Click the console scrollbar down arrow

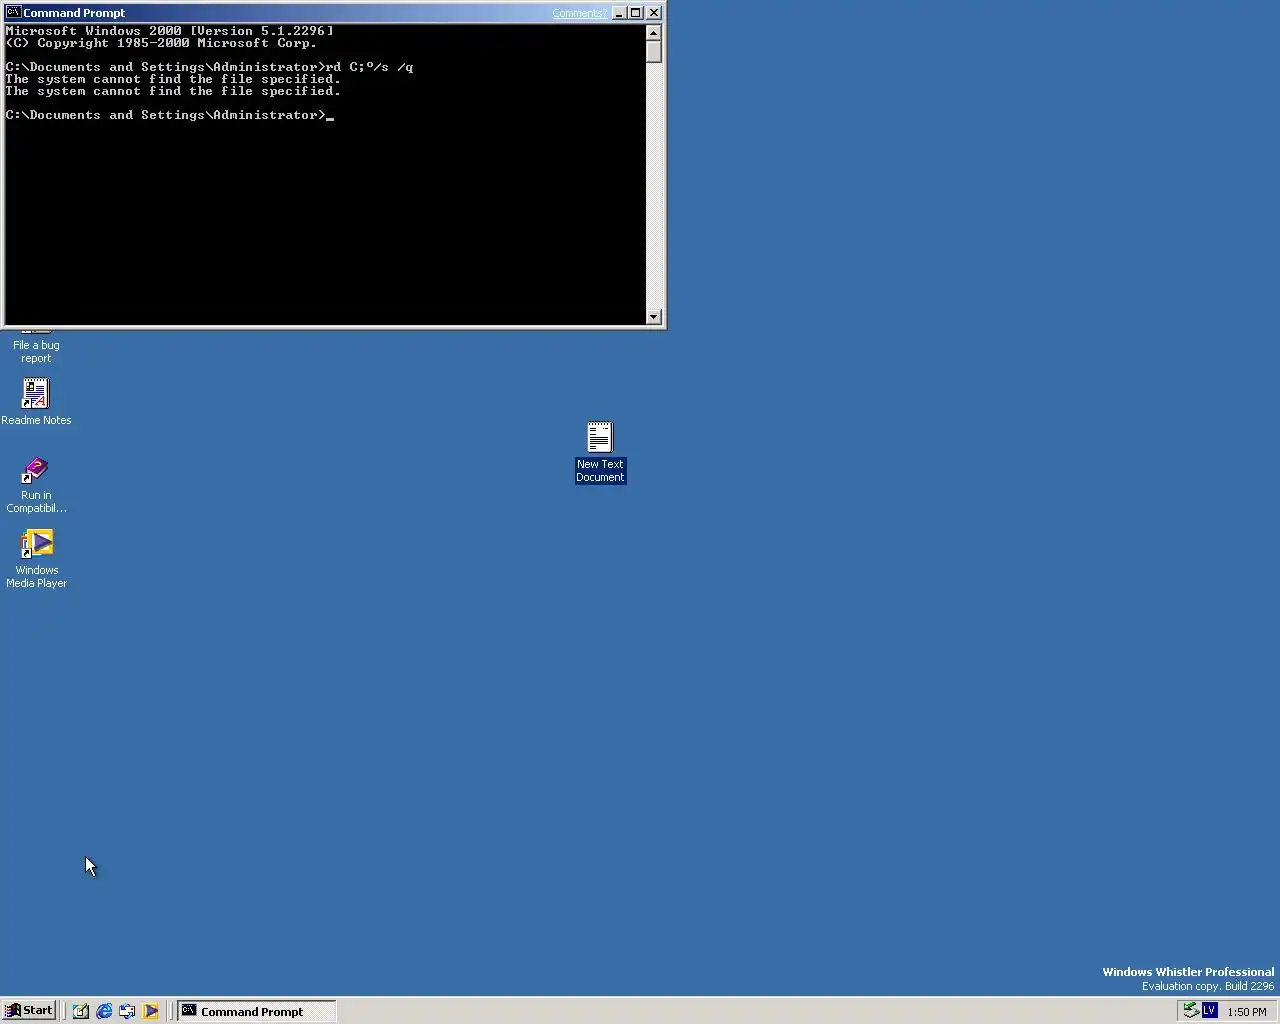pos(654,317)
